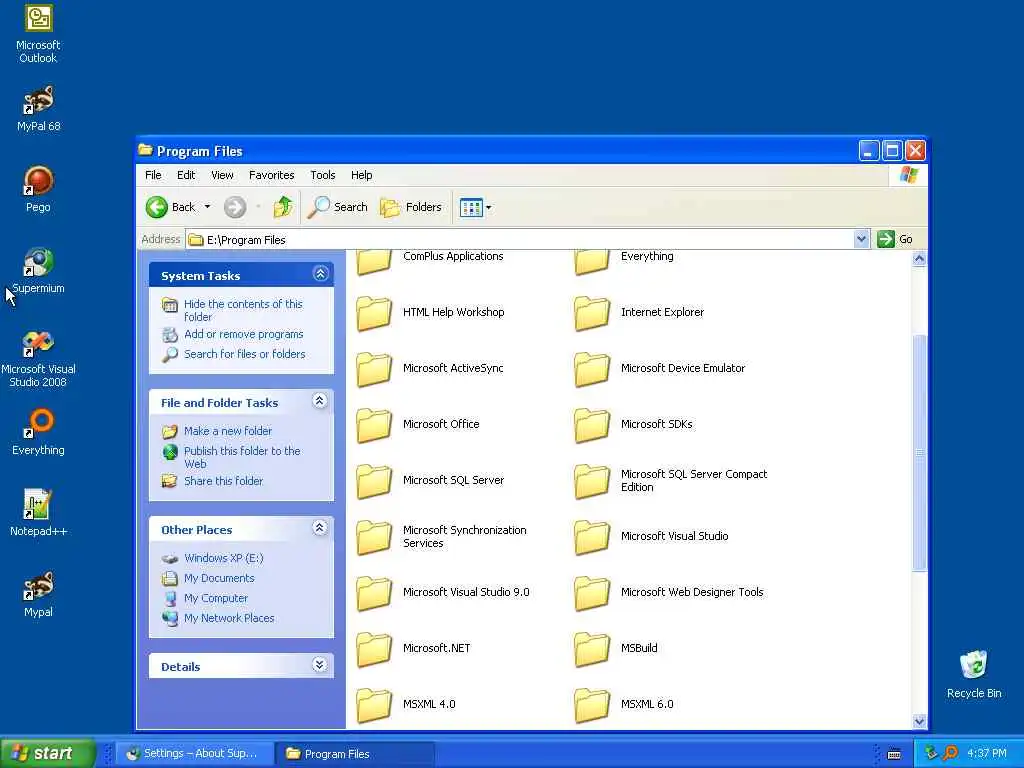
Task: Go to Windows XP (E:) in Other Places
Action: [224, 558]
